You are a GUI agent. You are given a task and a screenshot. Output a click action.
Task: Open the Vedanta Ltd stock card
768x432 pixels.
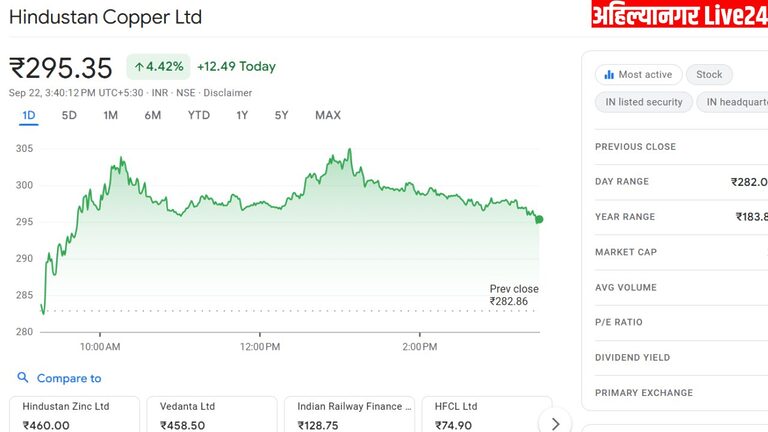click(x=212, y=414)
